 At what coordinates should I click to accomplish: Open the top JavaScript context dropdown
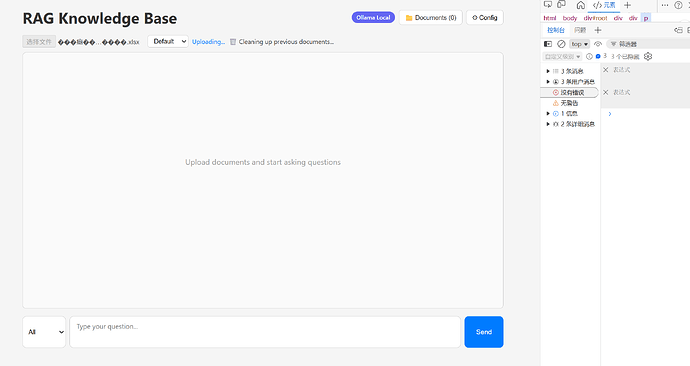pos(580,44)
